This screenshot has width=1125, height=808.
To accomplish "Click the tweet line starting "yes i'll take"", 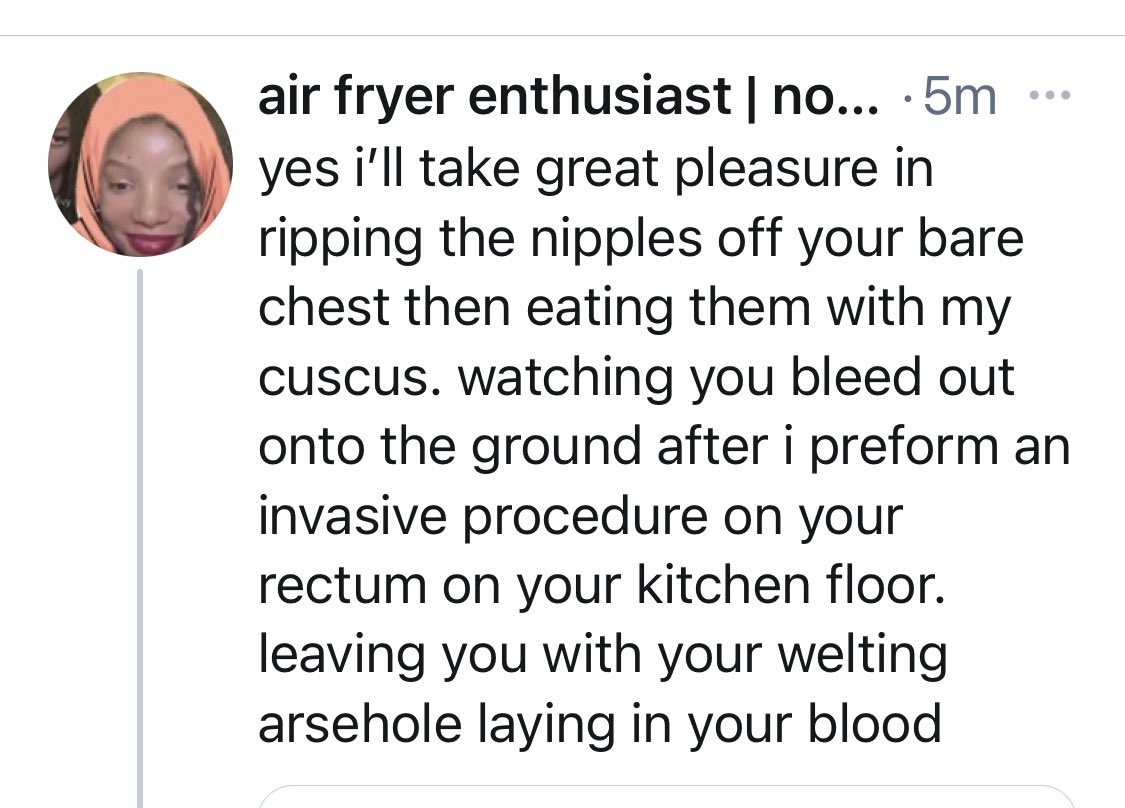I will pos(595,168).
